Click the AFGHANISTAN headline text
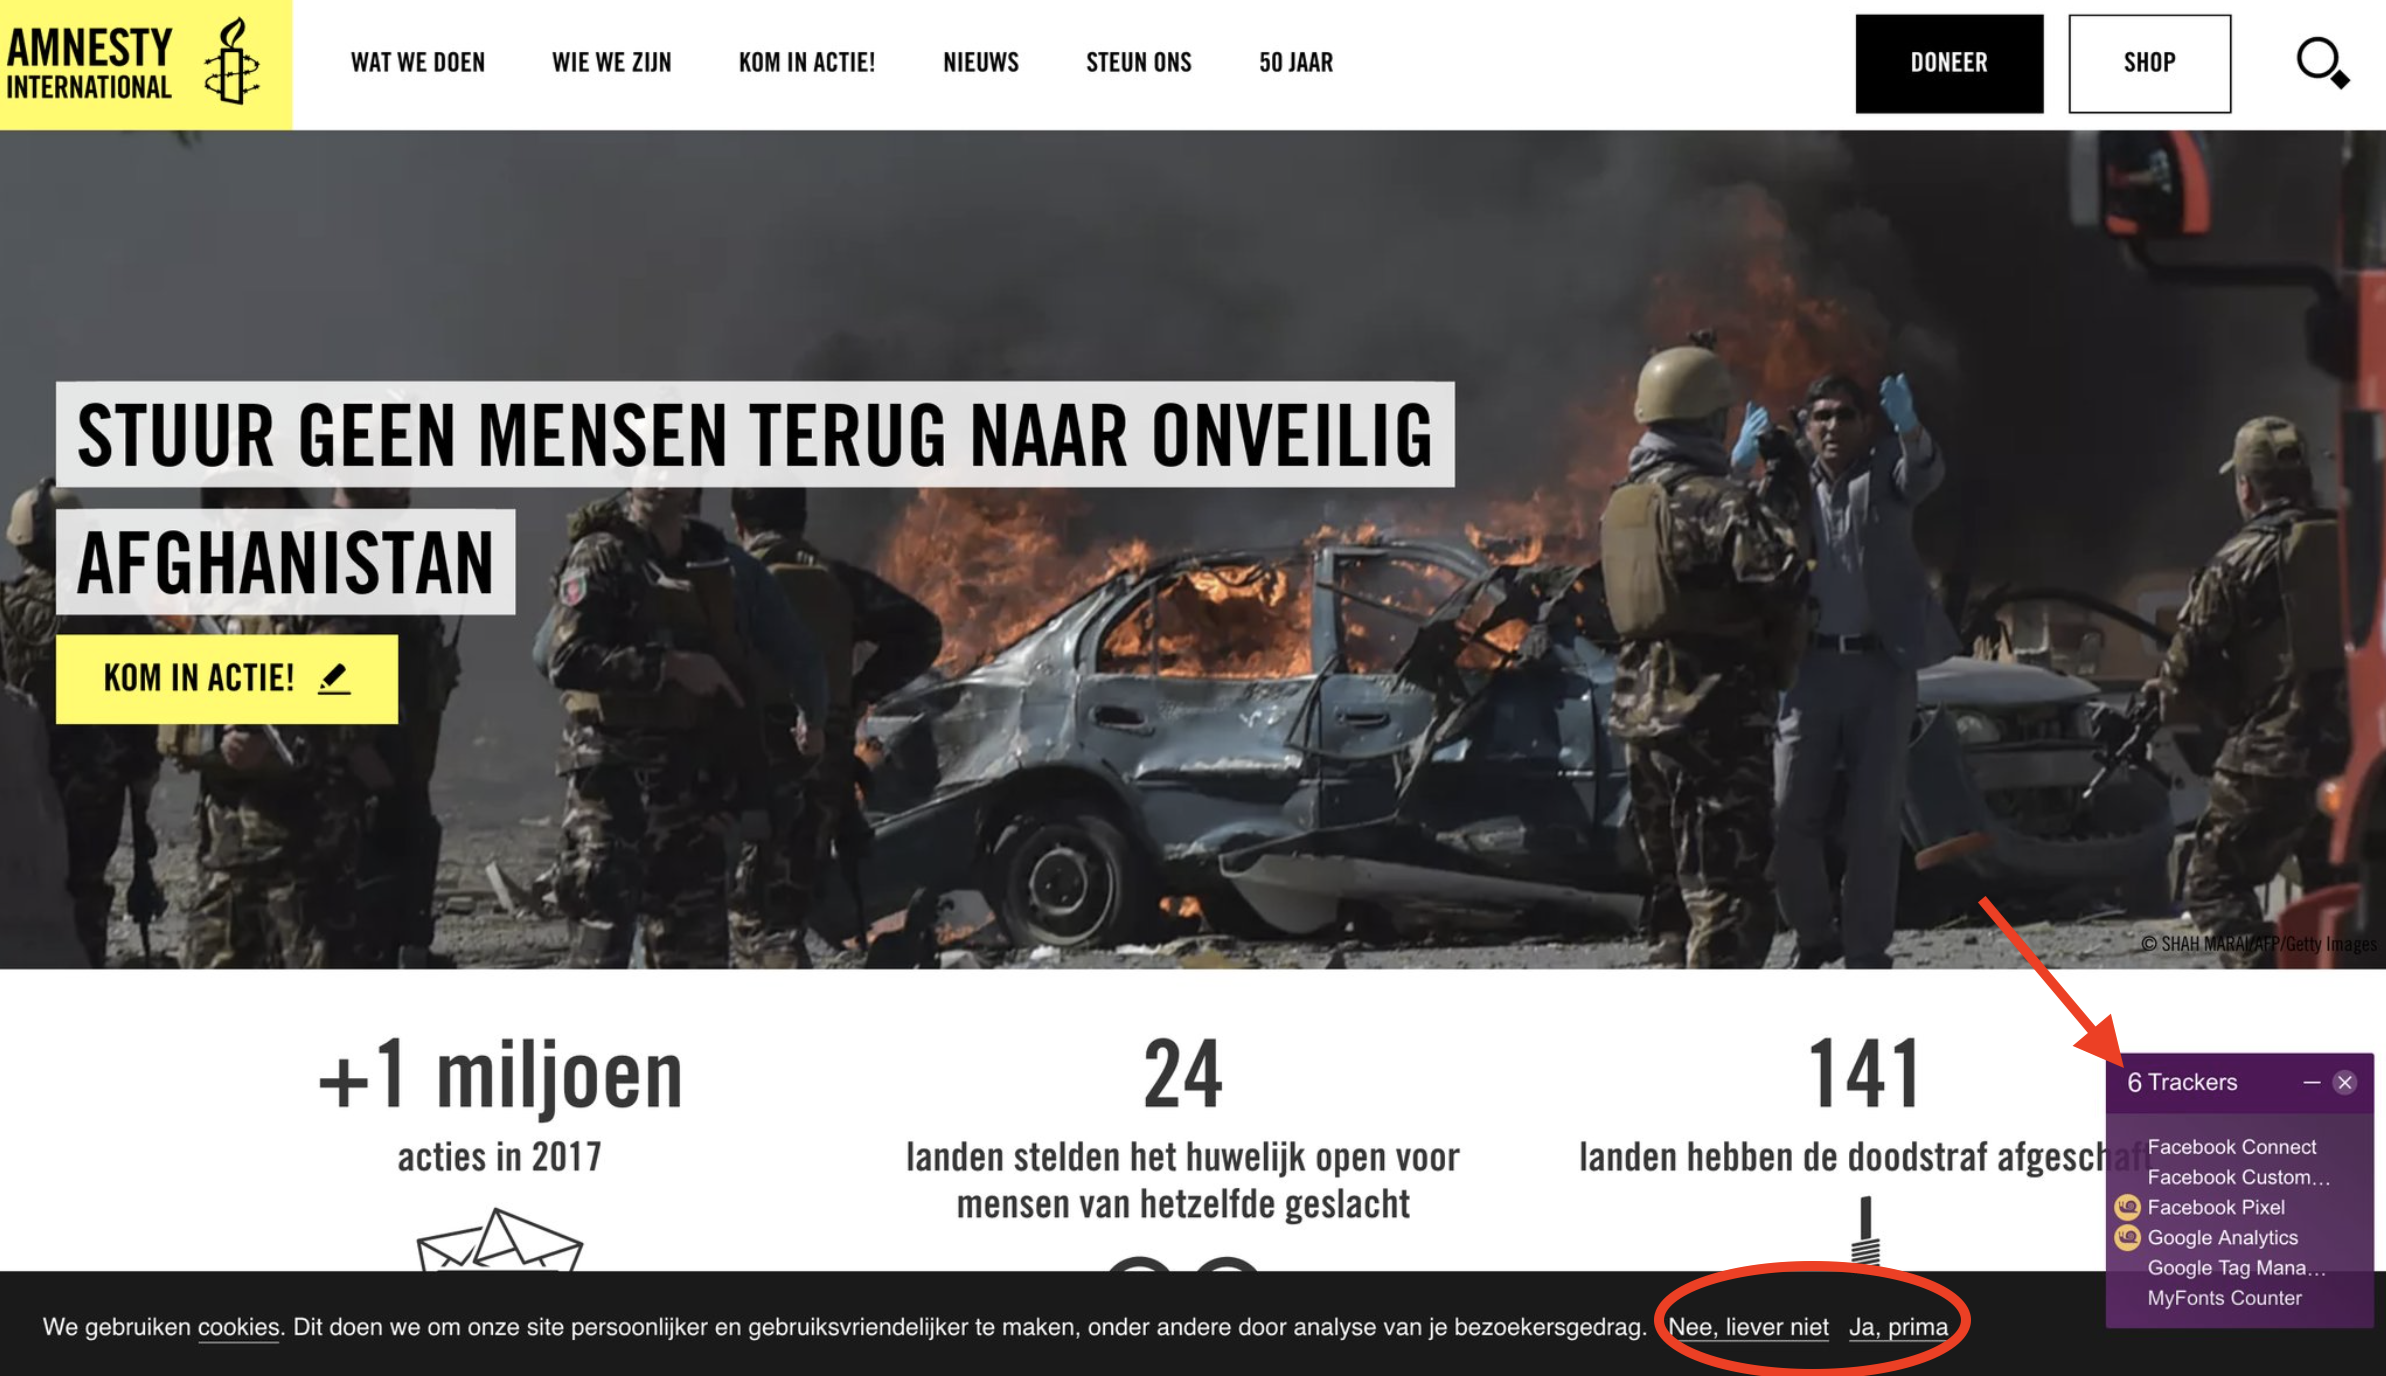2386x1376 pixels. (285, 562)
